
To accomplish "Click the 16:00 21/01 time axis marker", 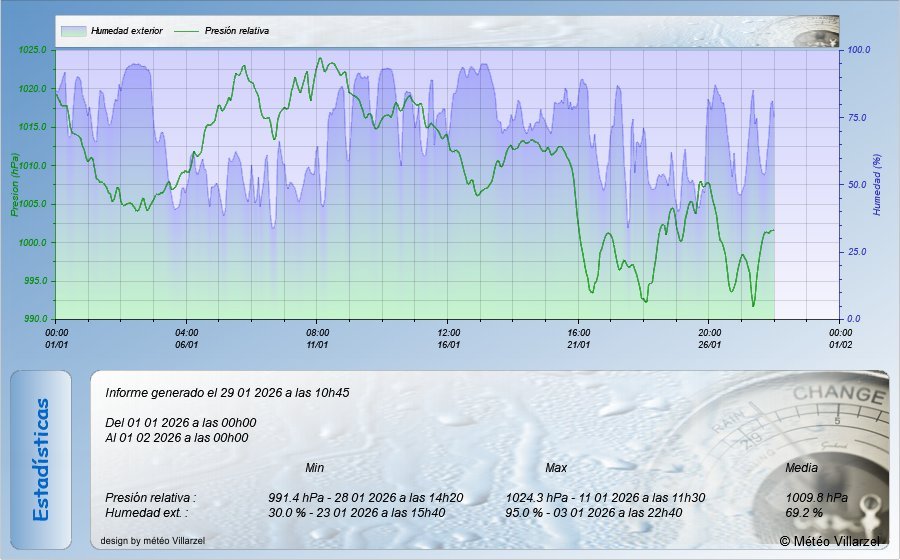I will tap(579, 338).
